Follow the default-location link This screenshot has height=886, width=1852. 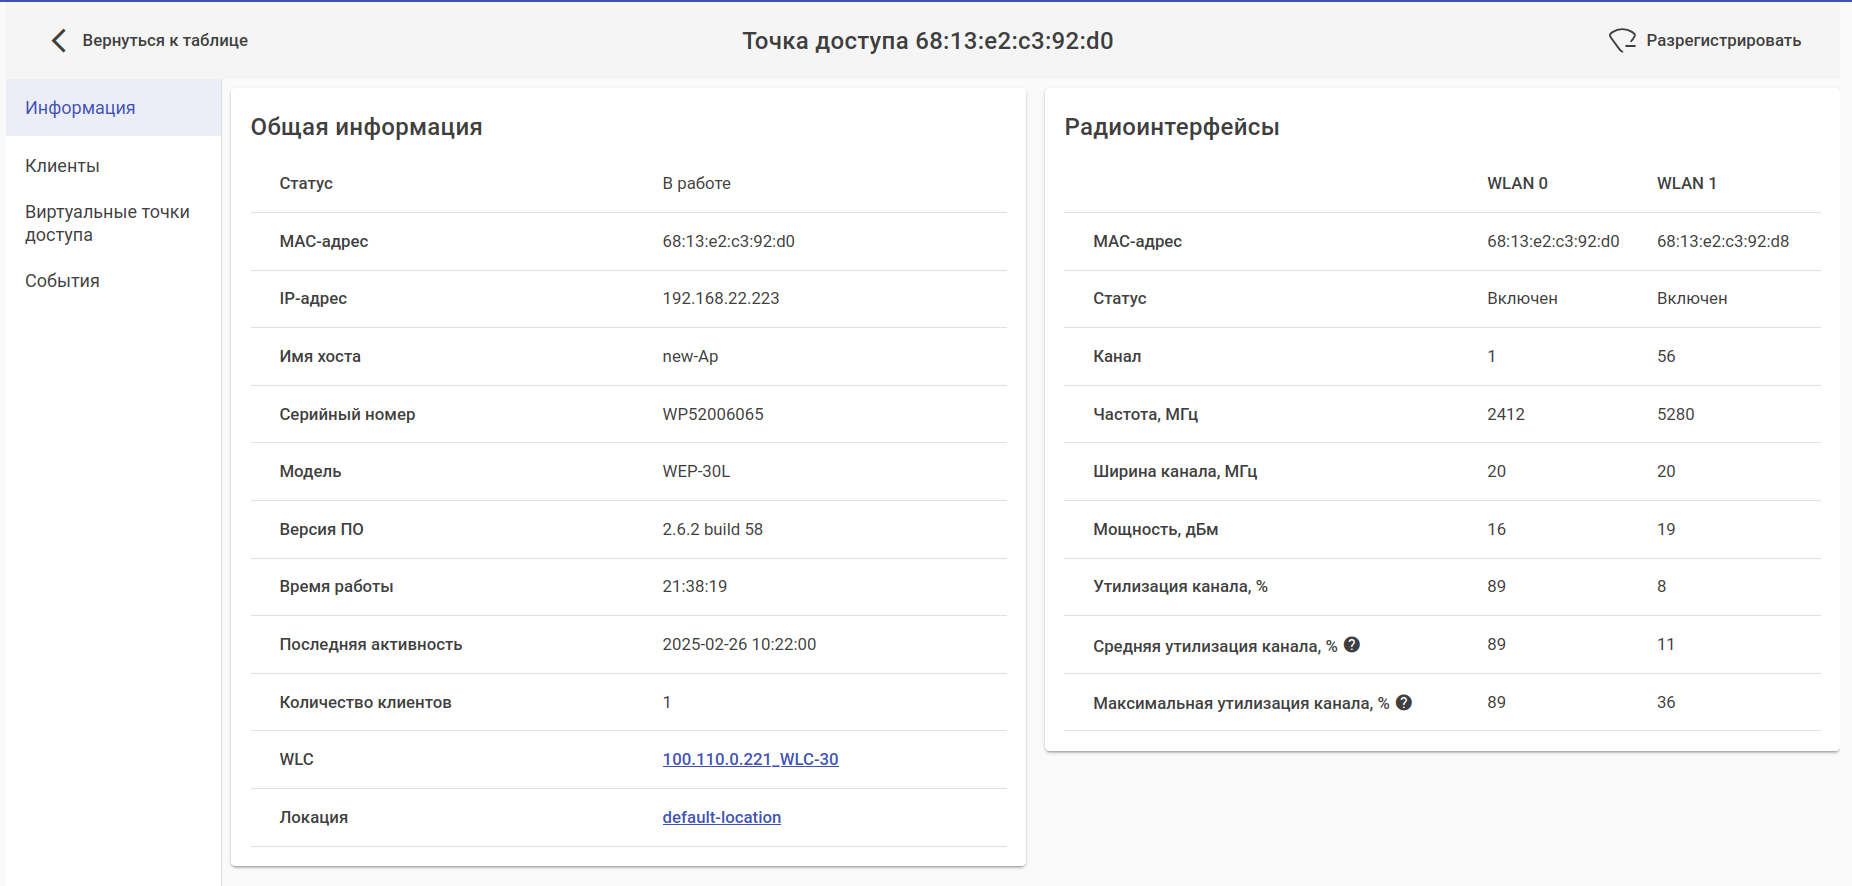[x=721, y=818]
